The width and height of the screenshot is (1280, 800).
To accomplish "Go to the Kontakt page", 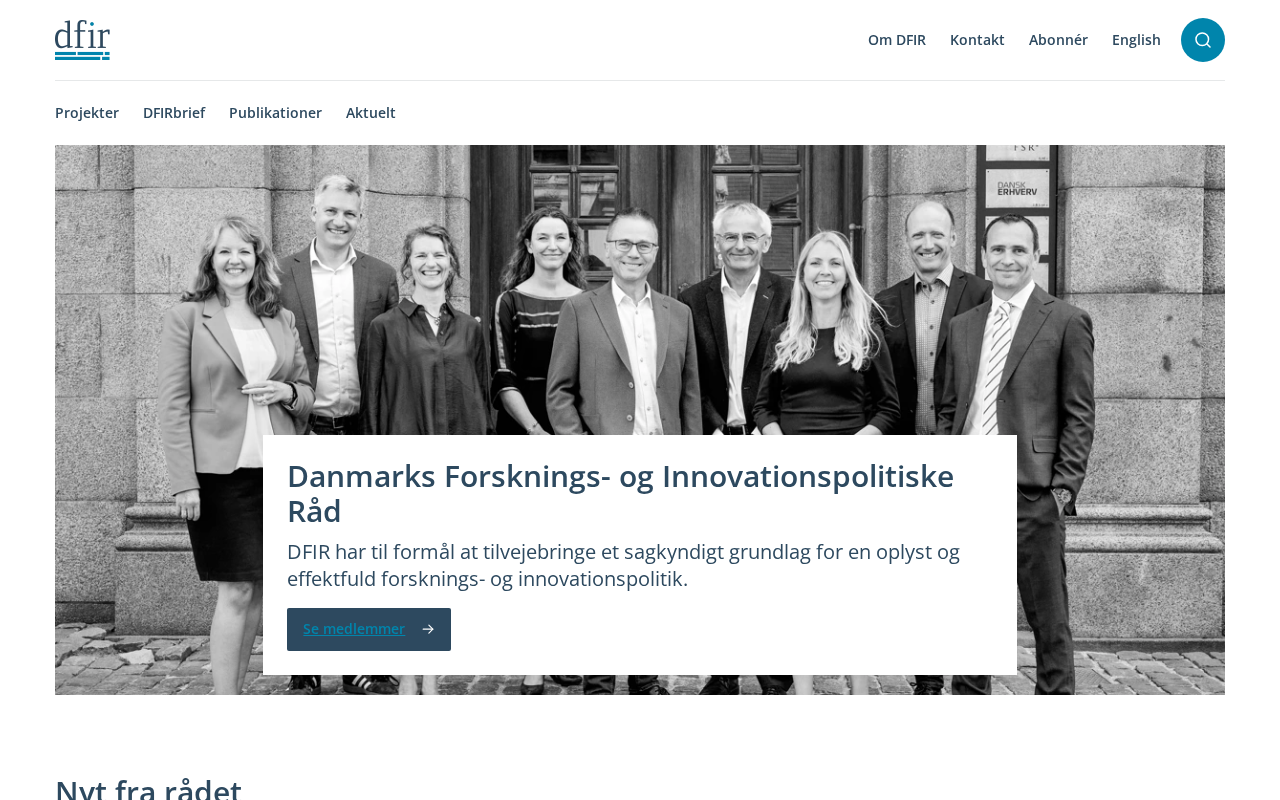I will [x=977, y=40].
